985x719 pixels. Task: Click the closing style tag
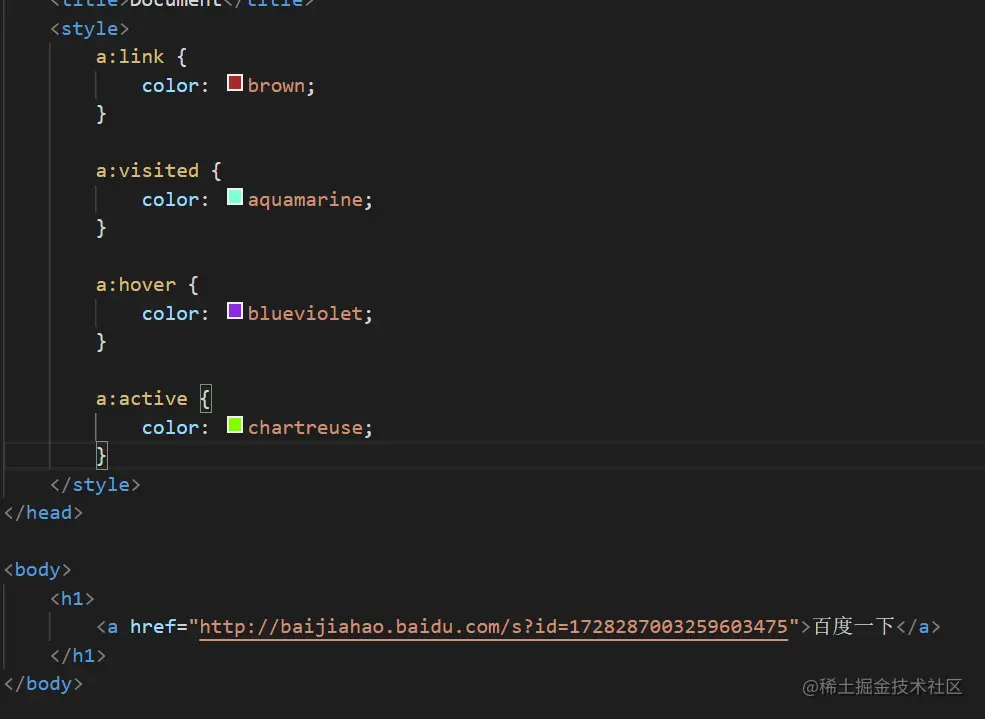(95, 484)
